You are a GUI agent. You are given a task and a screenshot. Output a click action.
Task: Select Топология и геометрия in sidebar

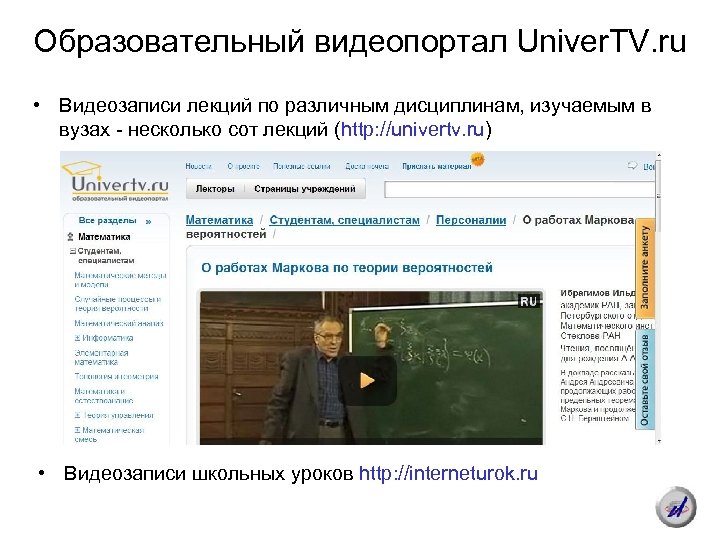click(116, 377)
